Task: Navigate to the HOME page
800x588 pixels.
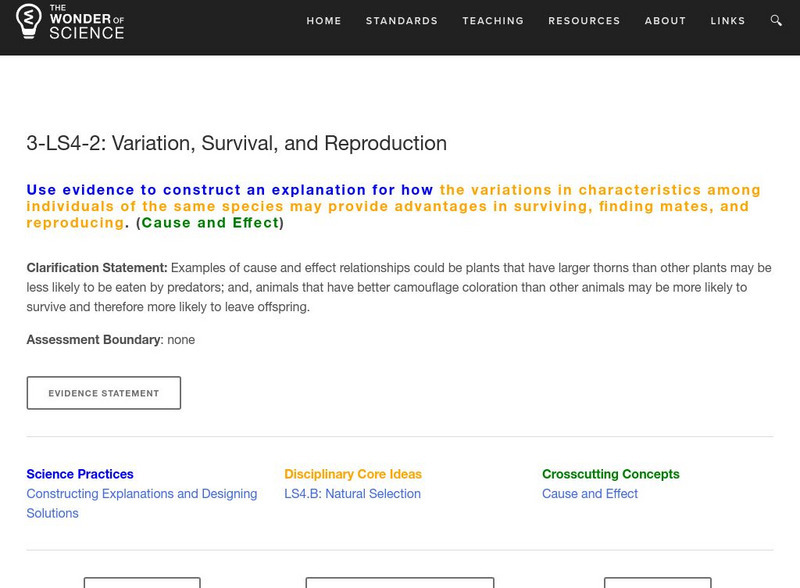Action: point(323,20)
